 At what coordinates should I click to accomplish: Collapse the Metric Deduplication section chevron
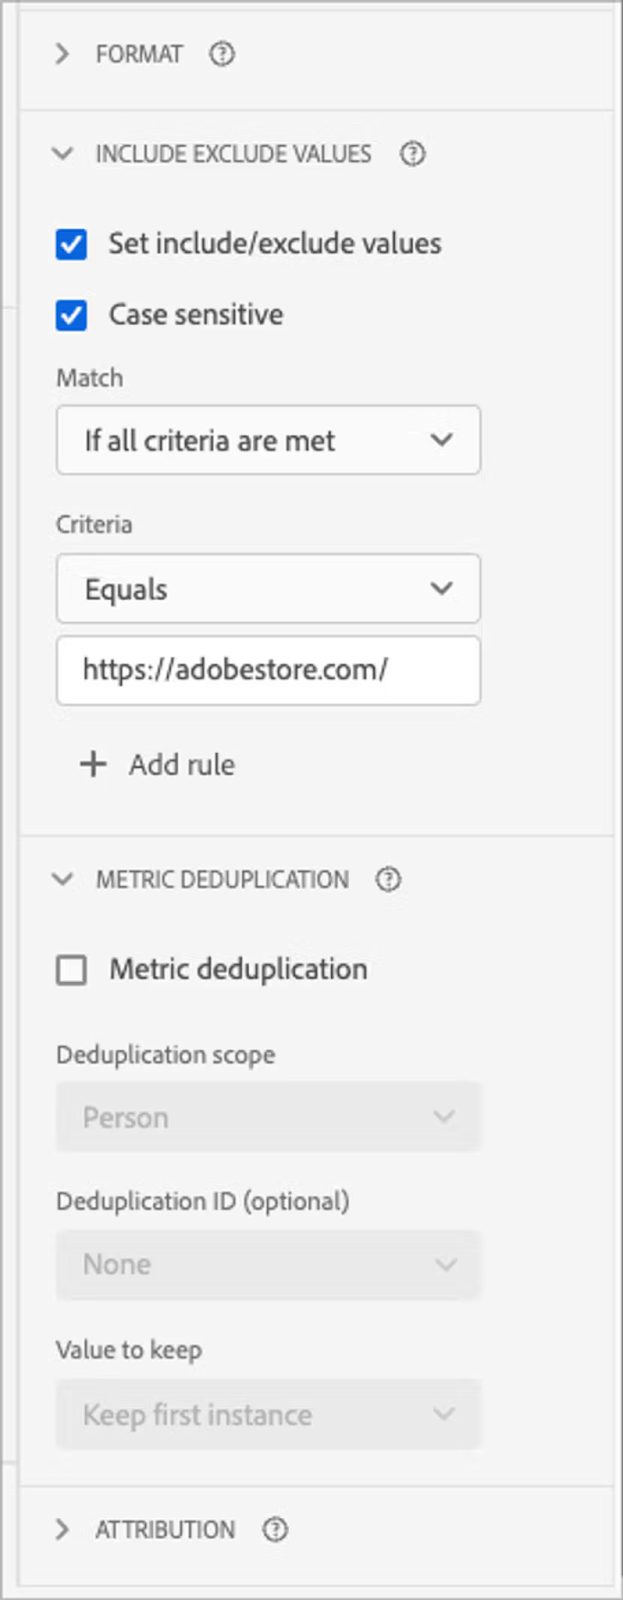click(62, 879)
